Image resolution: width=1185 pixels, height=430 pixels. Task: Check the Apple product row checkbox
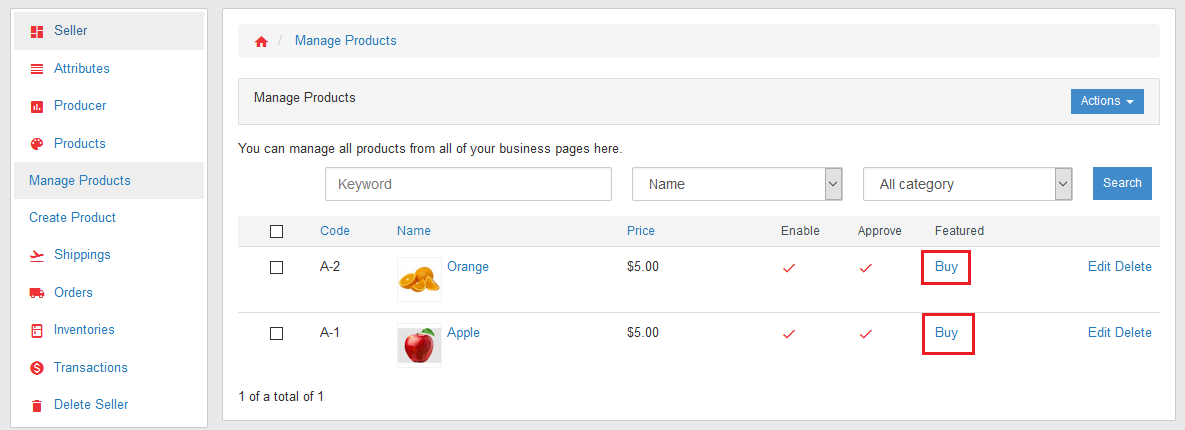[277, 333]
